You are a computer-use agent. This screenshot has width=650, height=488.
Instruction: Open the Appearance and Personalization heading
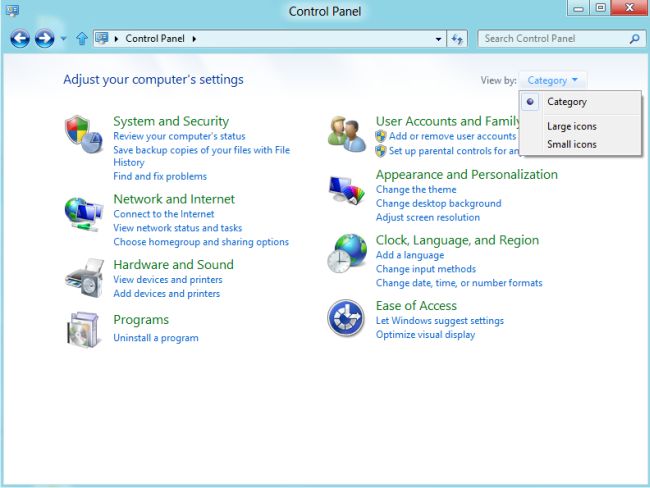point(467,175)
